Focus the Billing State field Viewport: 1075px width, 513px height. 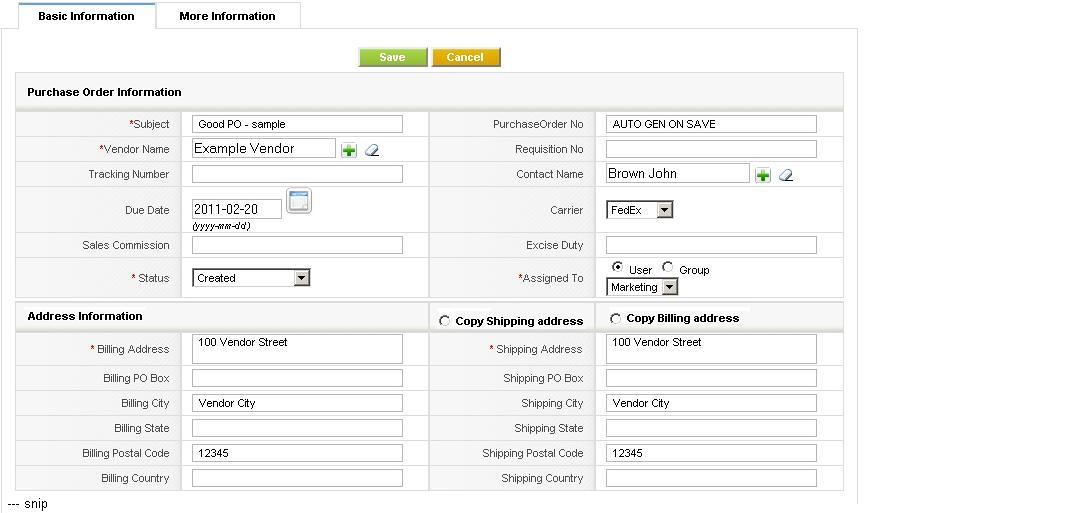[x=298, y=428]
